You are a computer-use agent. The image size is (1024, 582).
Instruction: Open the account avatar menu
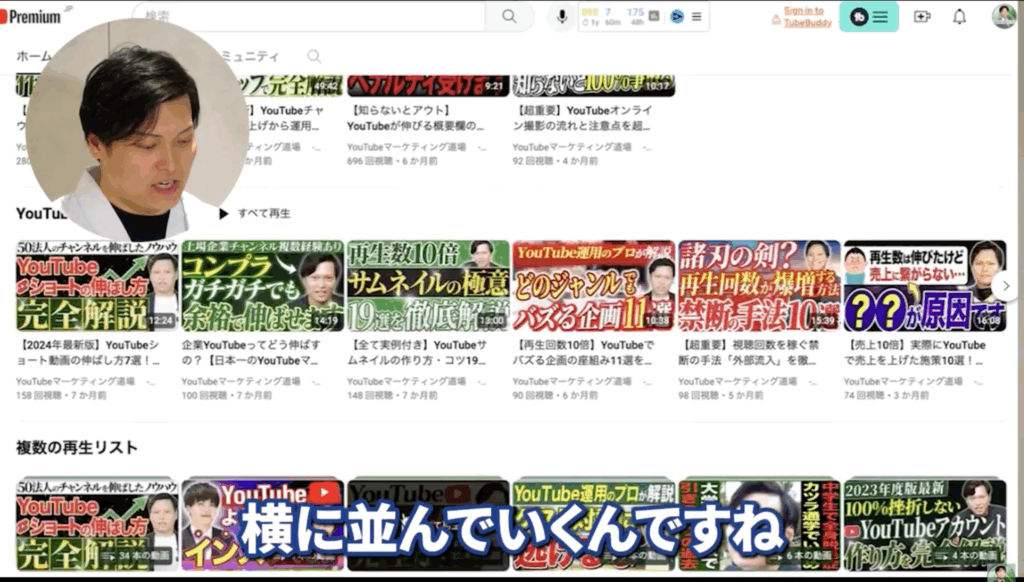click(1003, 16)
